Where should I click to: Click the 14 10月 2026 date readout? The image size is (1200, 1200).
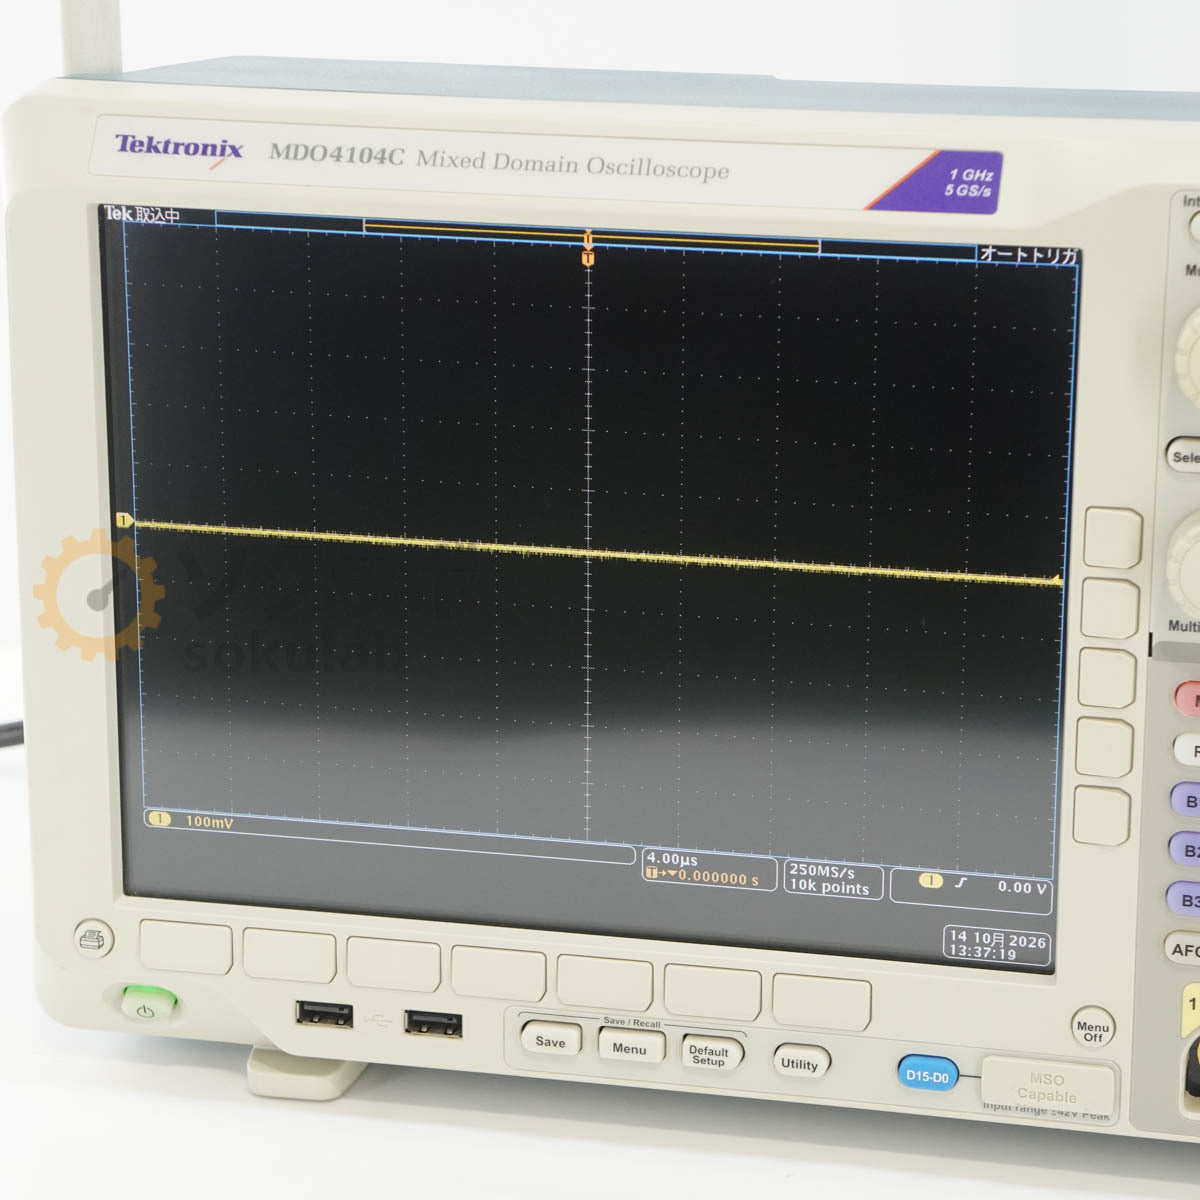point(997,939)
